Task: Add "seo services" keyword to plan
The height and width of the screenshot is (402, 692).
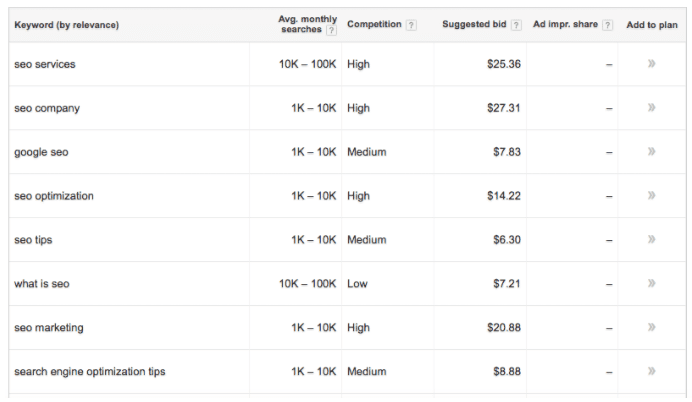Action: tap(651, 64)
